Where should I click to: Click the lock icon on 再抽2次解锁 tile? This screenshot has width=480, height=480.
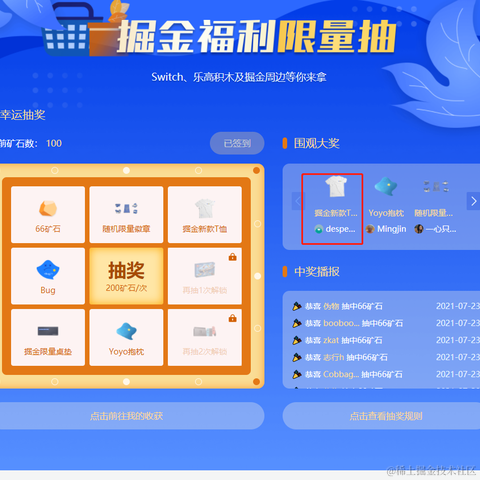point(233,318)
